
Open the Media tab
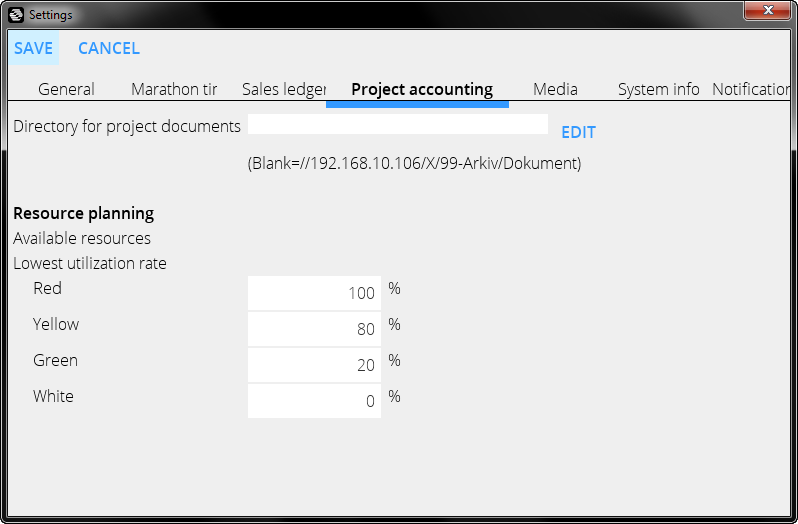(555, 89)
